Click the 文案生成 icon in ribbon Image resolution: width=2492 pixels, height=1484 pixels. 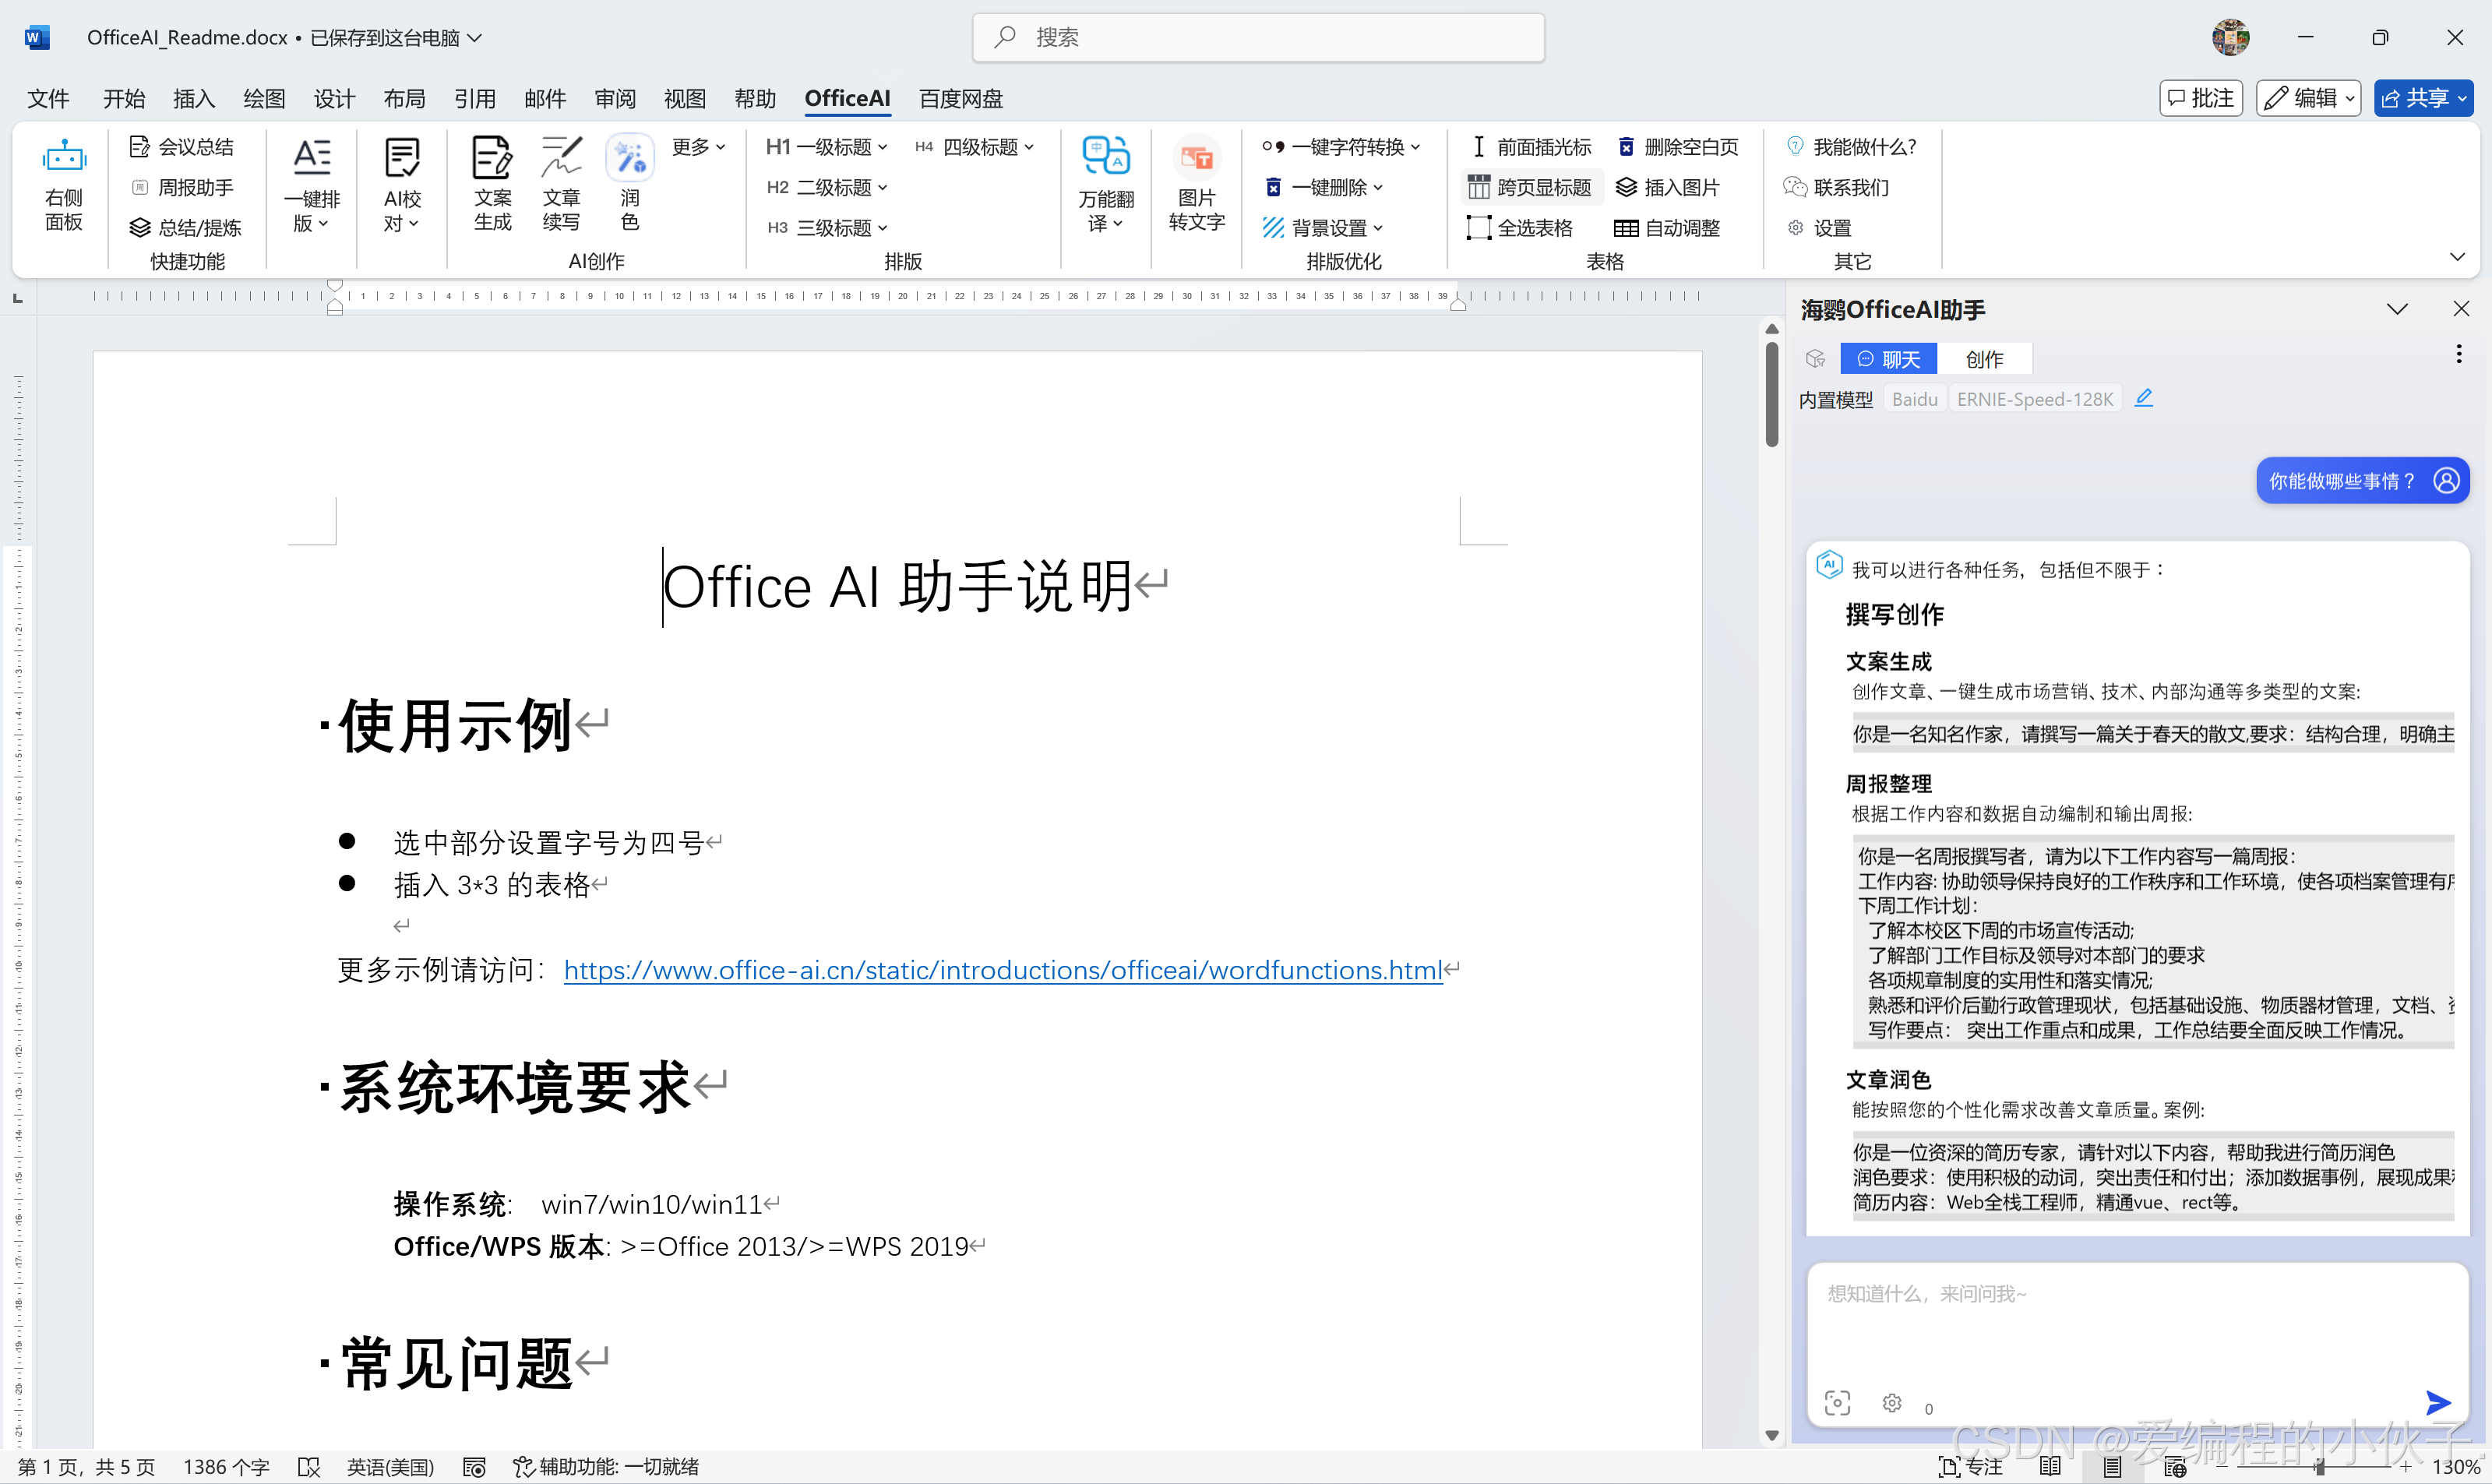click(x=492, y=160)
